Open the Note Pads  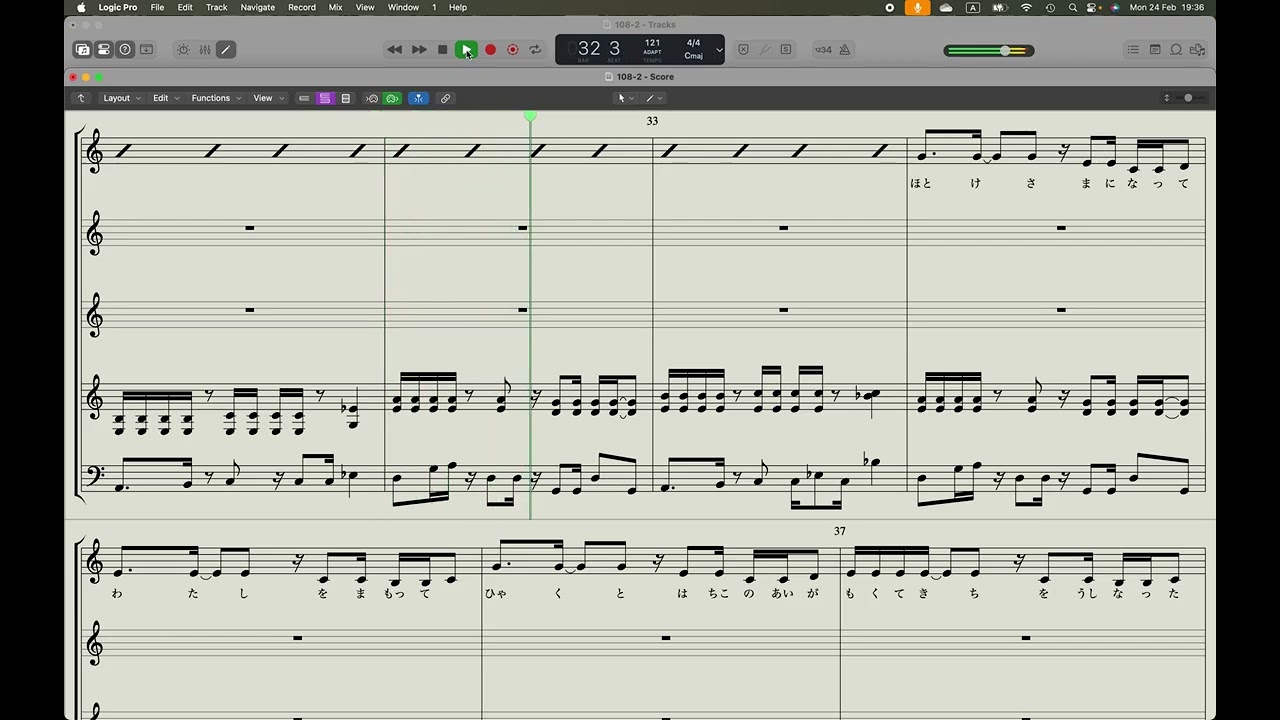[x=1155, y=49]
